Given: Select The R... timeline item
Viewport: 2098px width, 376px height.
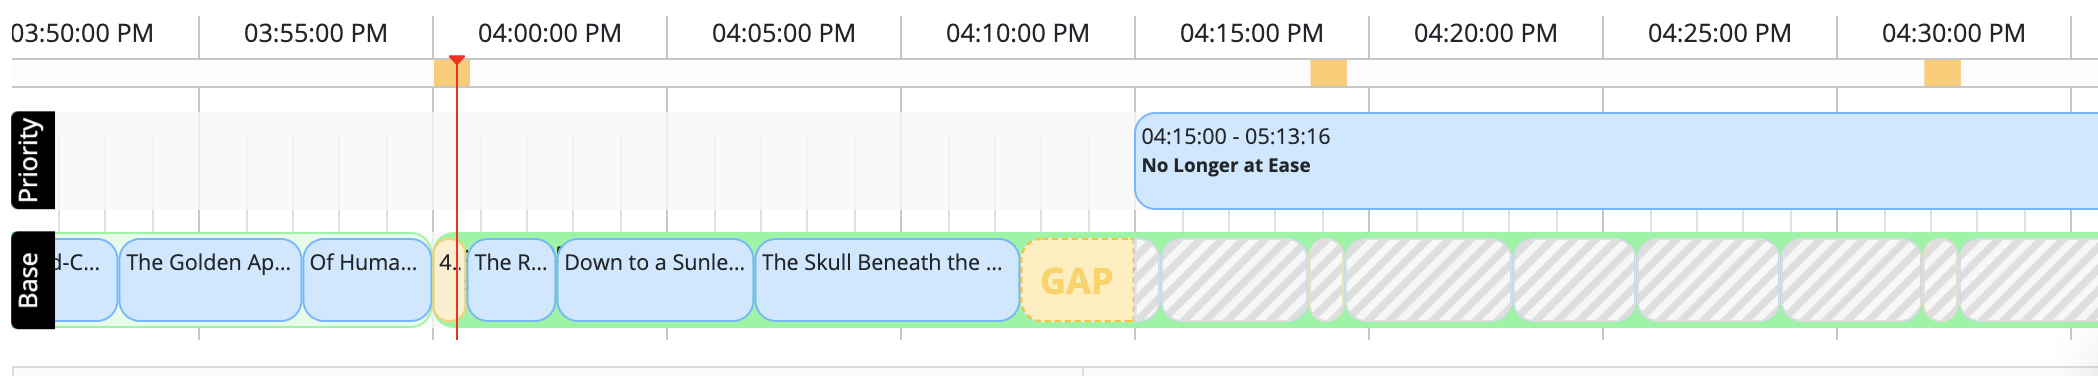Looking at the screenshot, I should coord(511,280).
